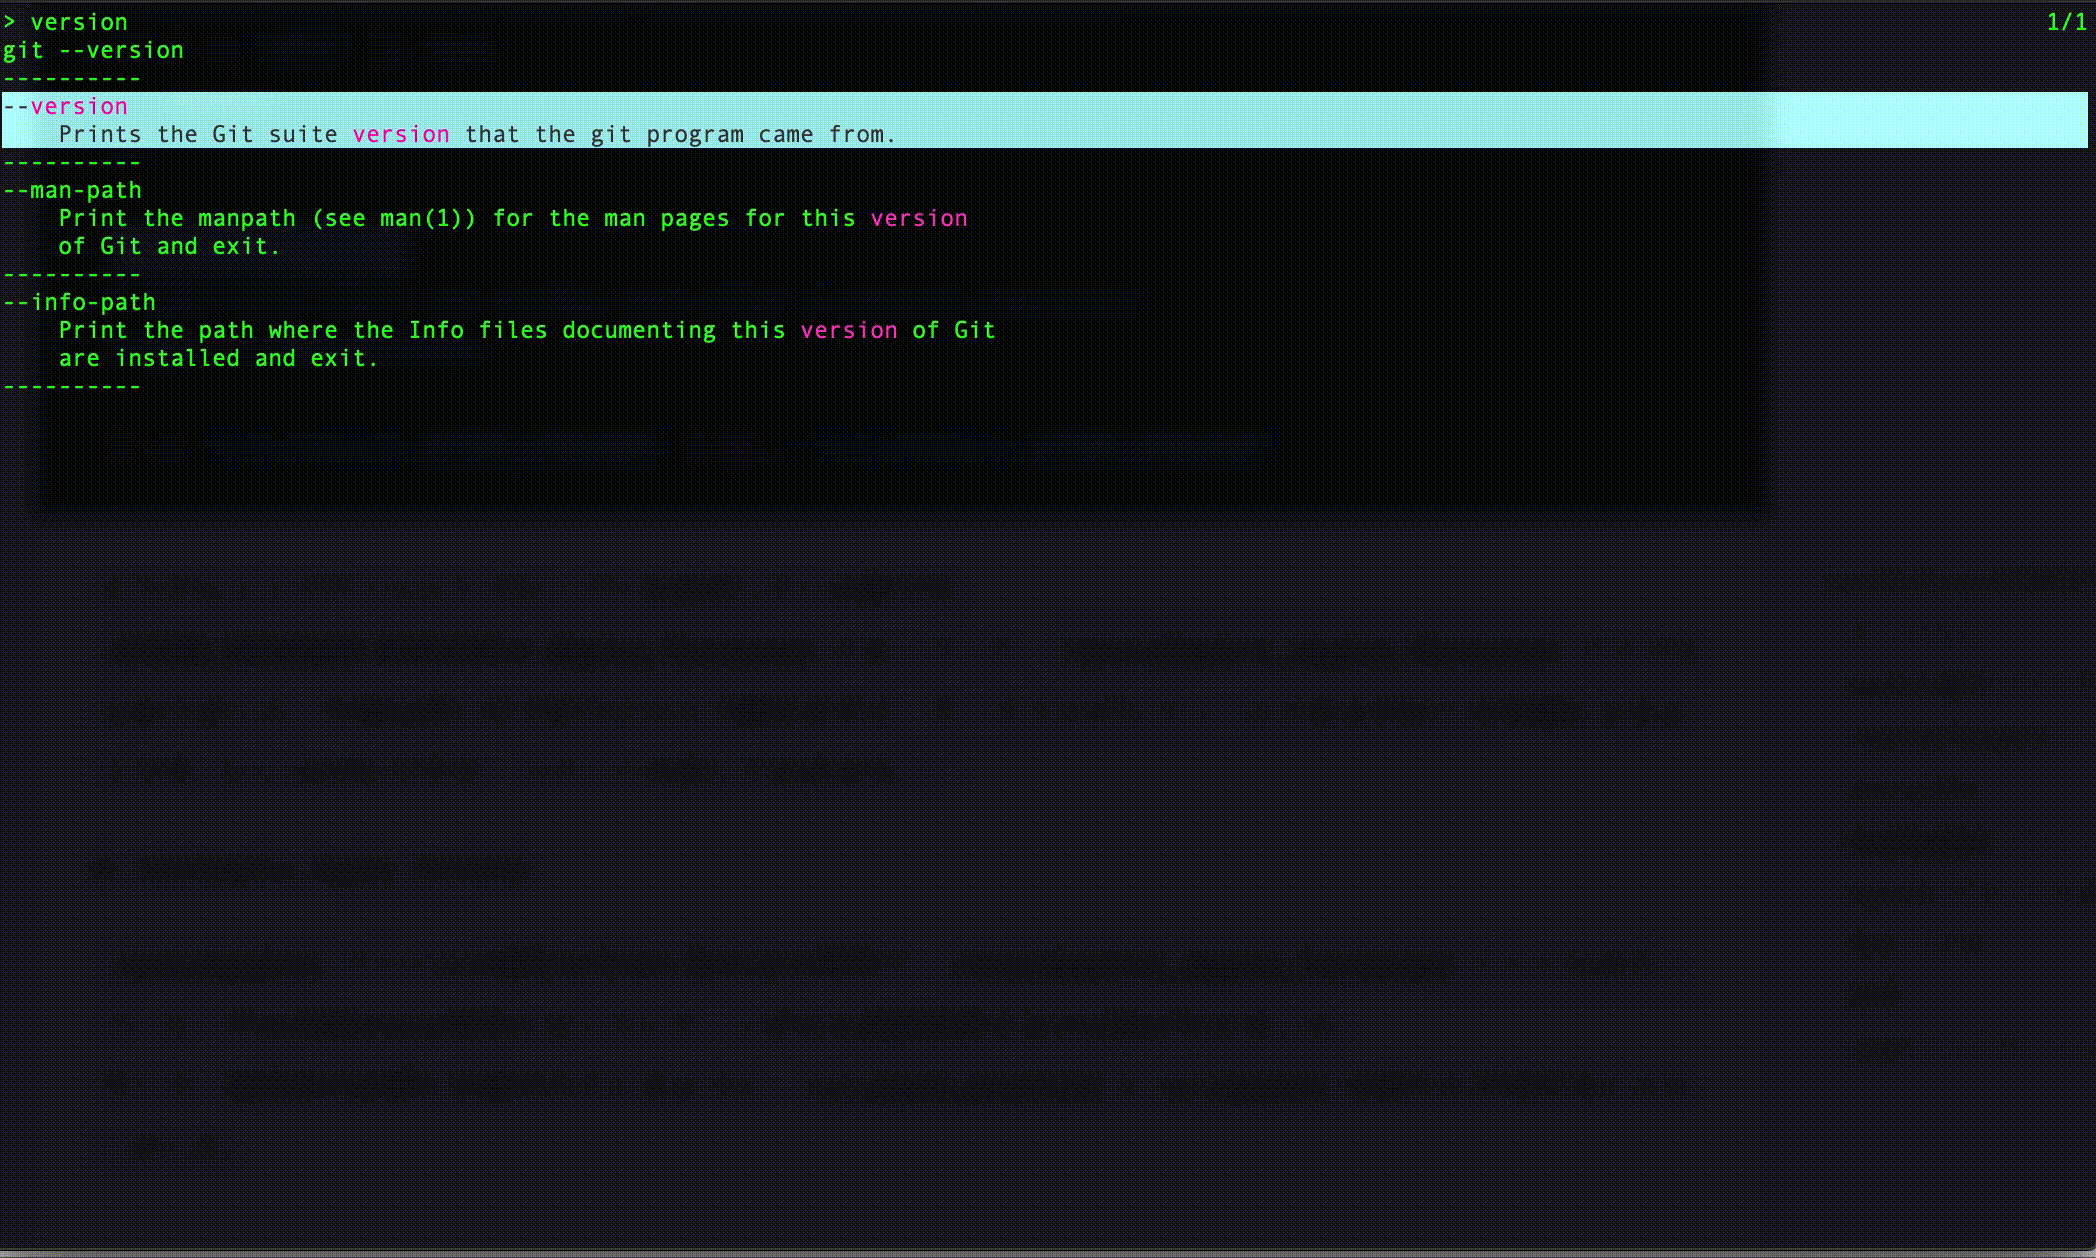Click dashed separator above --info-path heading

point(72,274)
